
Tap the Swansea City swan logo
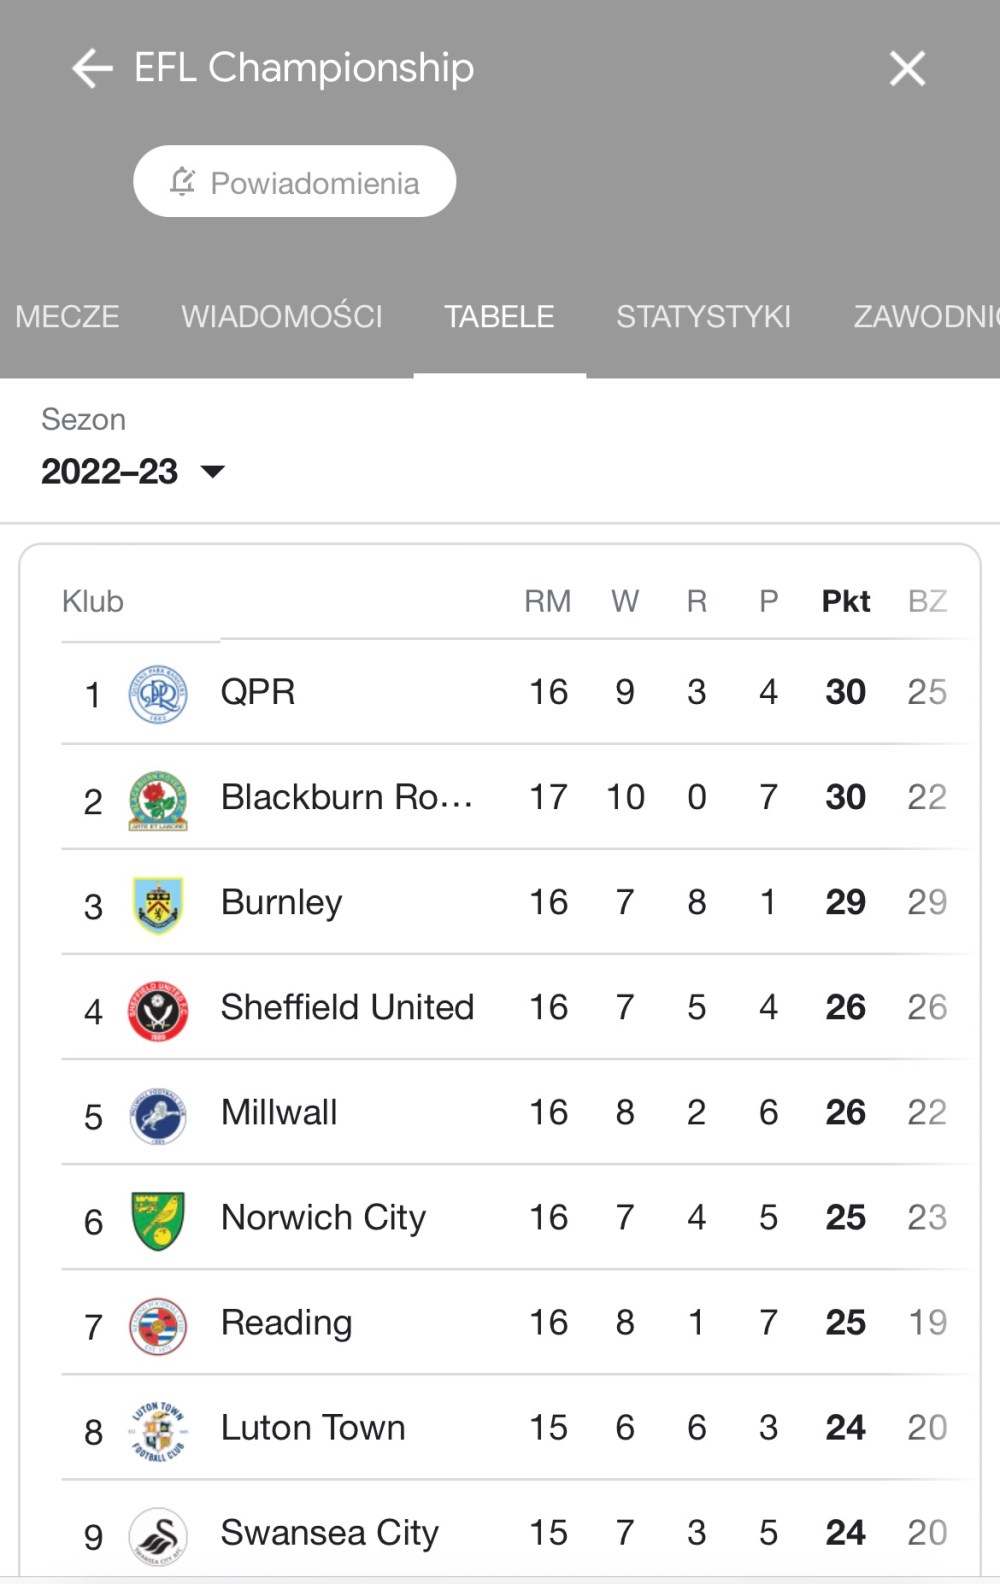pos(158,1534)
